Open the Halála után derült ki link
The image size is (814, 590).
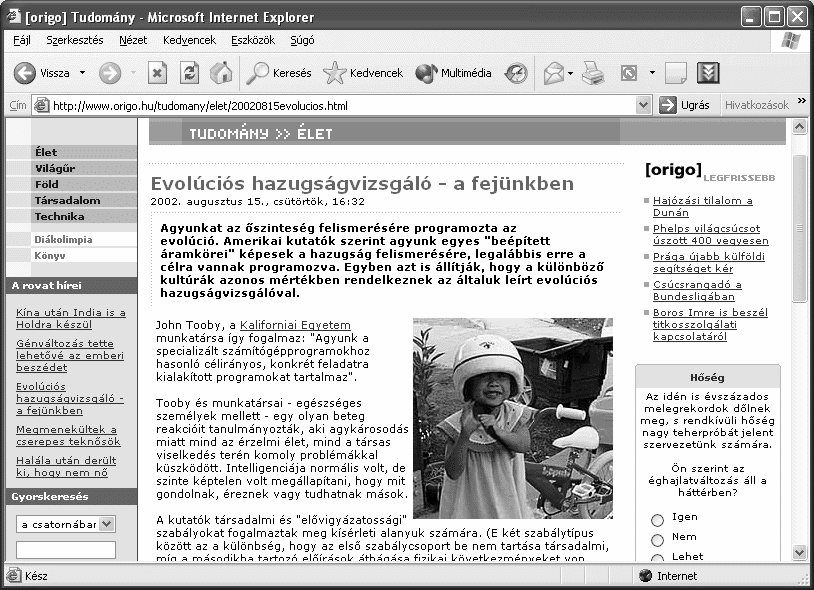point(66,466)
